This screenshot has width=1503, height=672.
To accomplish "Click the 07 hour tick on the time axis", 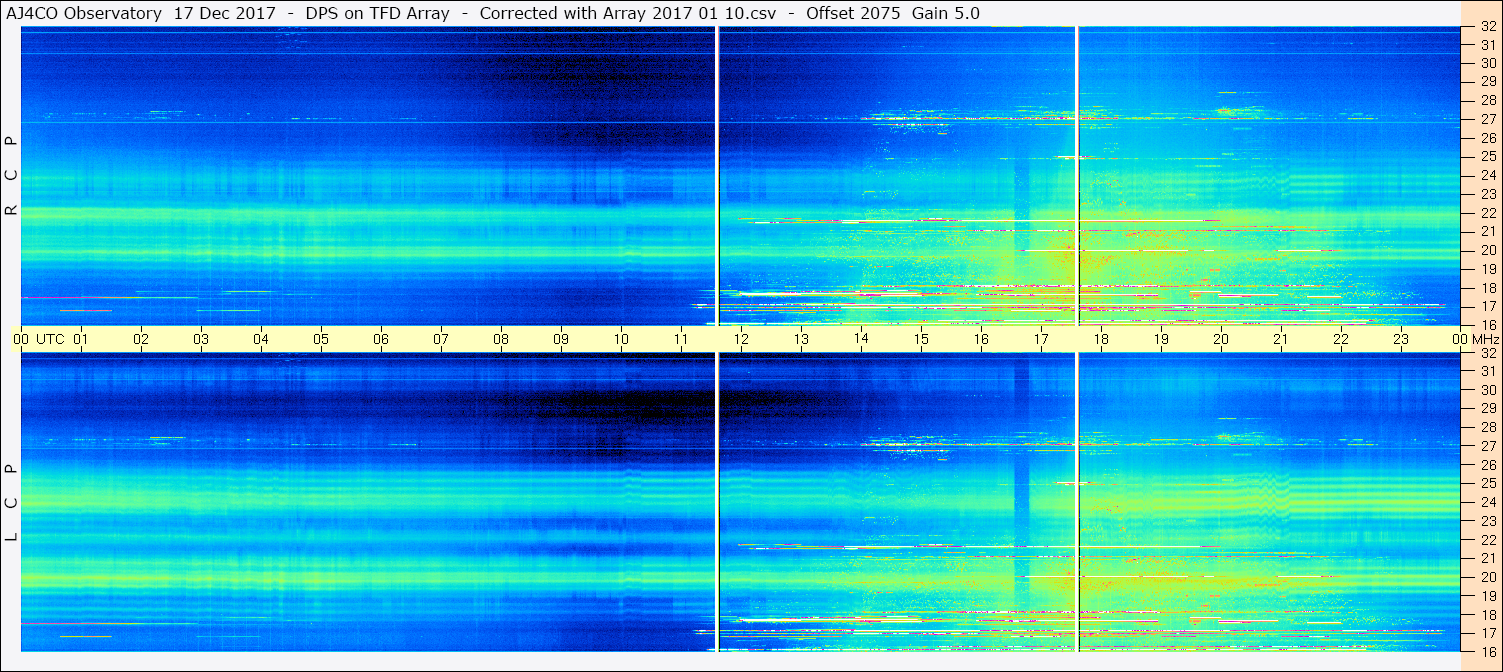I will click(x=441, y=339).
